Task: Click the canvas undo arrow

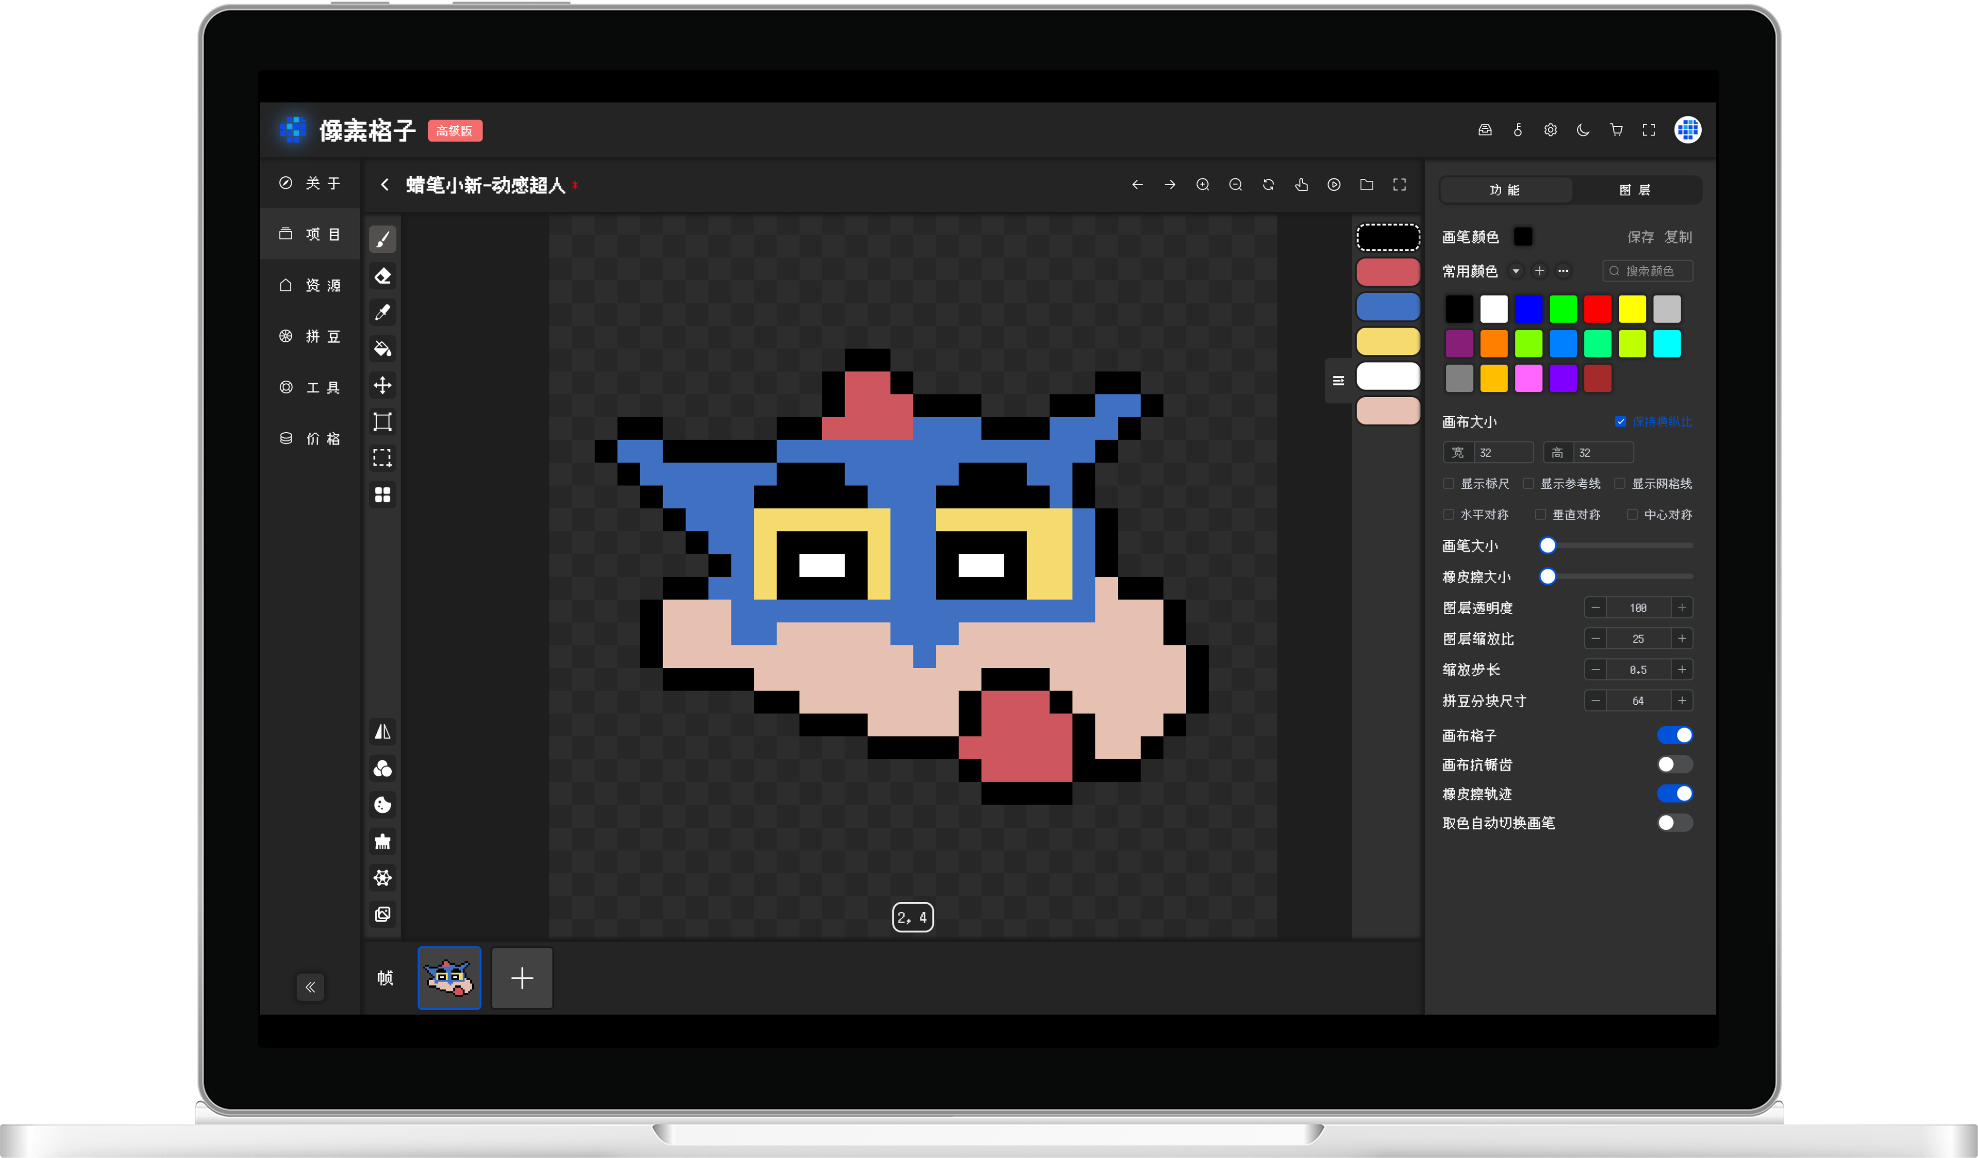Action: (x=1137, y=185)
